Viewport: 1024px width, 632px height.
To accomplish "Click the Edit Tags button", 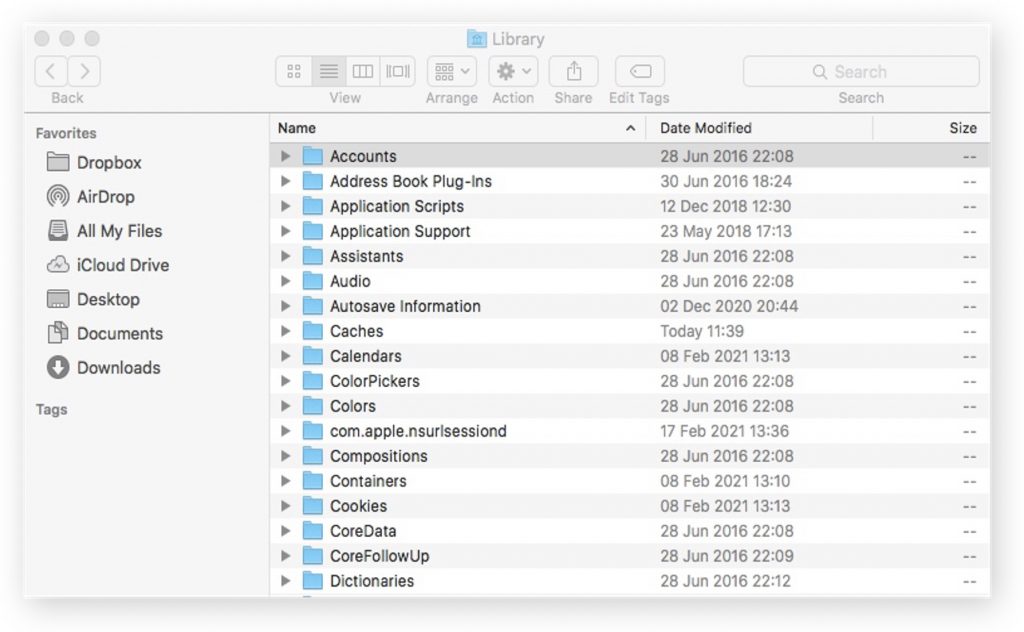I will [x=640, y=72].
